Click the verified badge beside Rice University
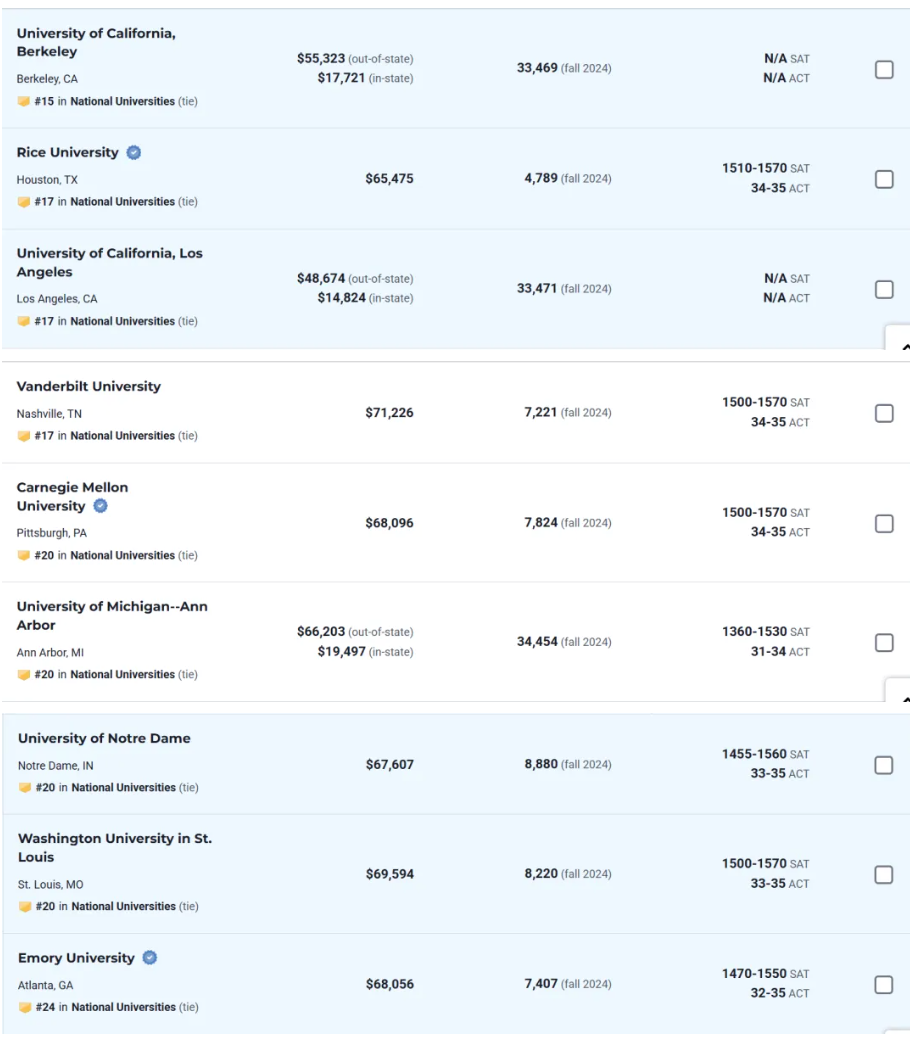The image size is (910, 1041). (x=134, y=153)
